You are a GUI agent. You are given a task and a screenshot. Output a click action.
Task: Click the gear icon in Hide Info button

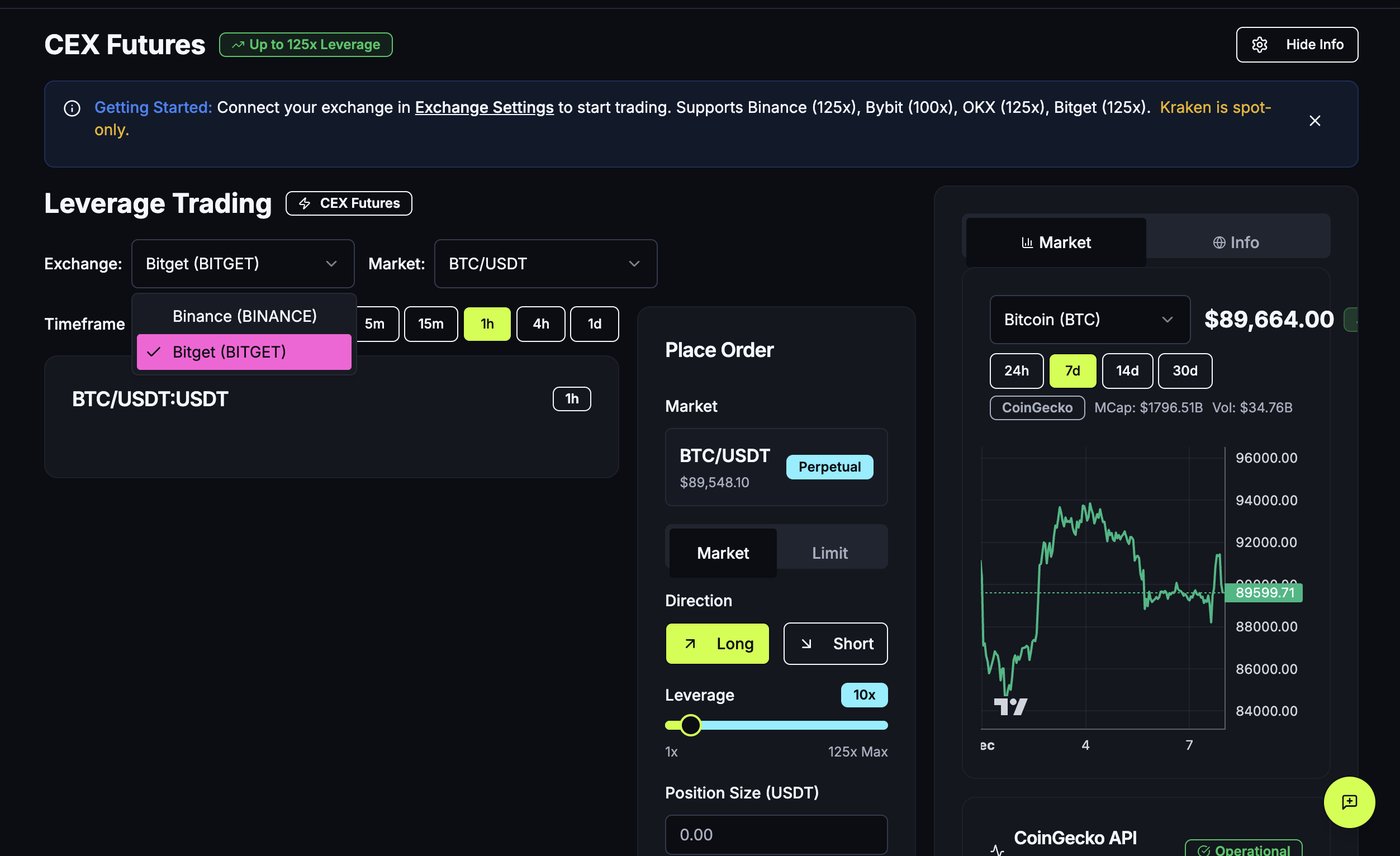click(x=1260, y=44)
